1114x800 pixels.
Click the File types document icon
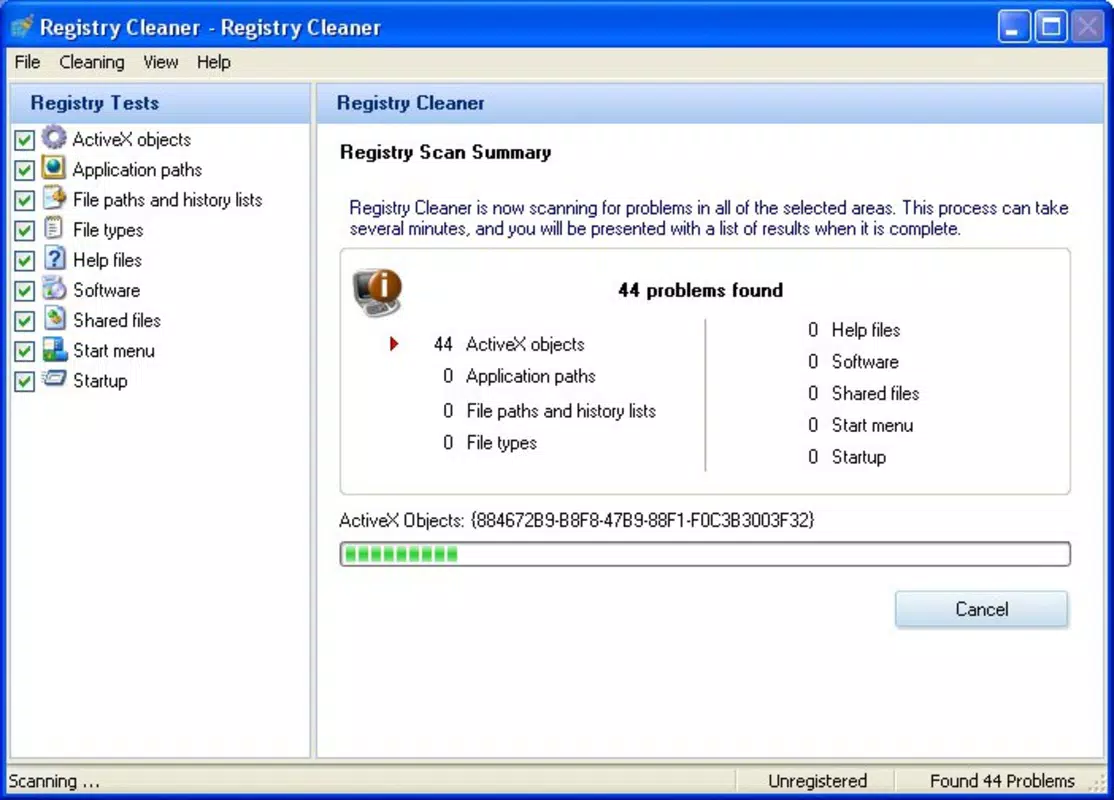pyautogui.click(x=54, y=228)
